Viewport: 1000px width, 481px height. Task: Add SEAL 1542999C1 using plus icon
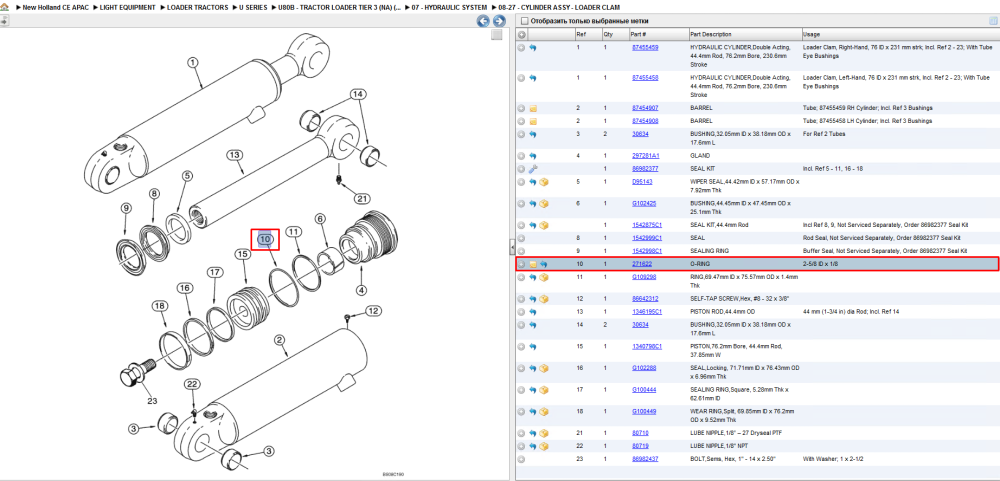522,237
